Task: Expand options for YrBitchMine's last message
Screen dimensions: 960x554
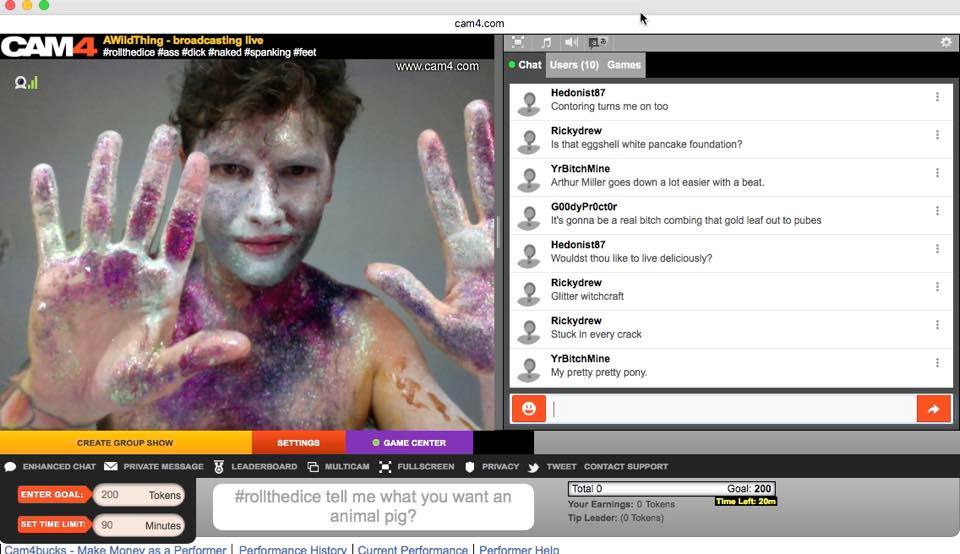Action: coord(937,363)
